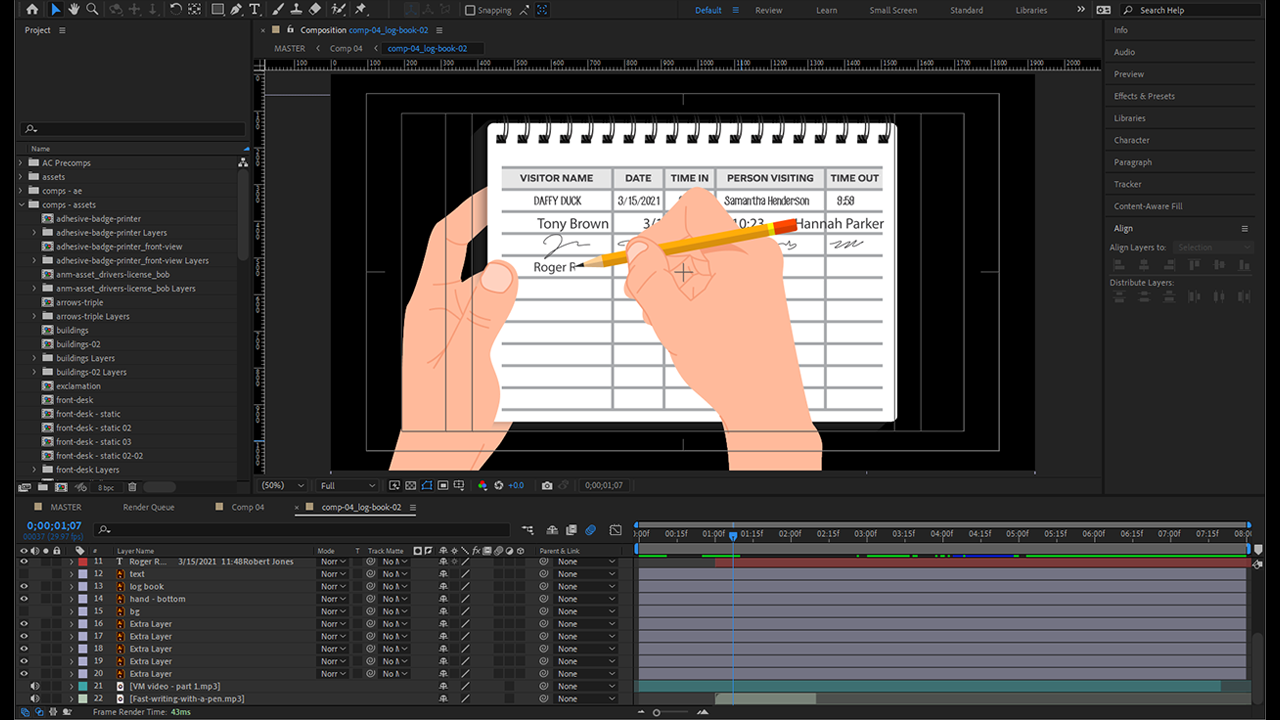
Task: Hide the 'log book' layer eye
Action: (x=25, y=587)
